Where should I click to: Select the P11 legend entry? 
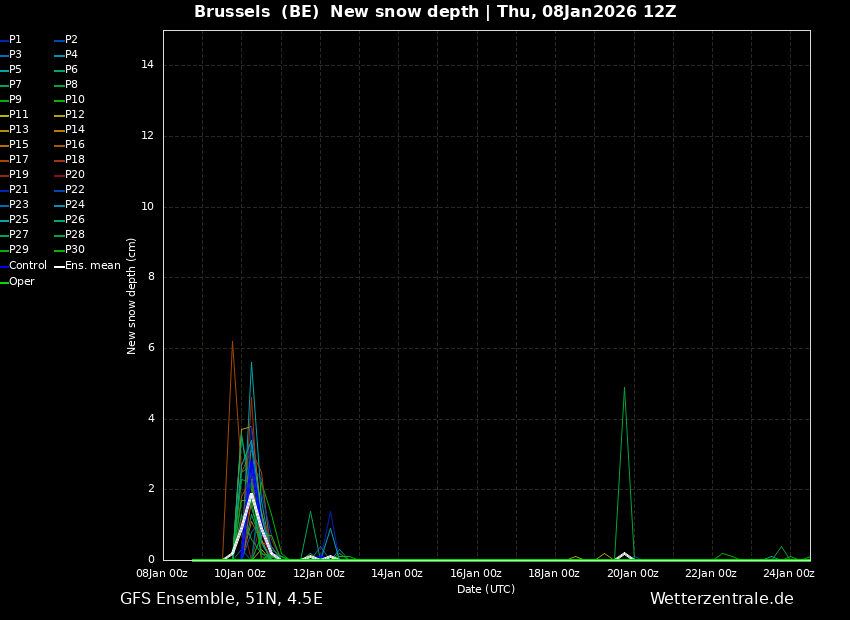click(14, 115)
